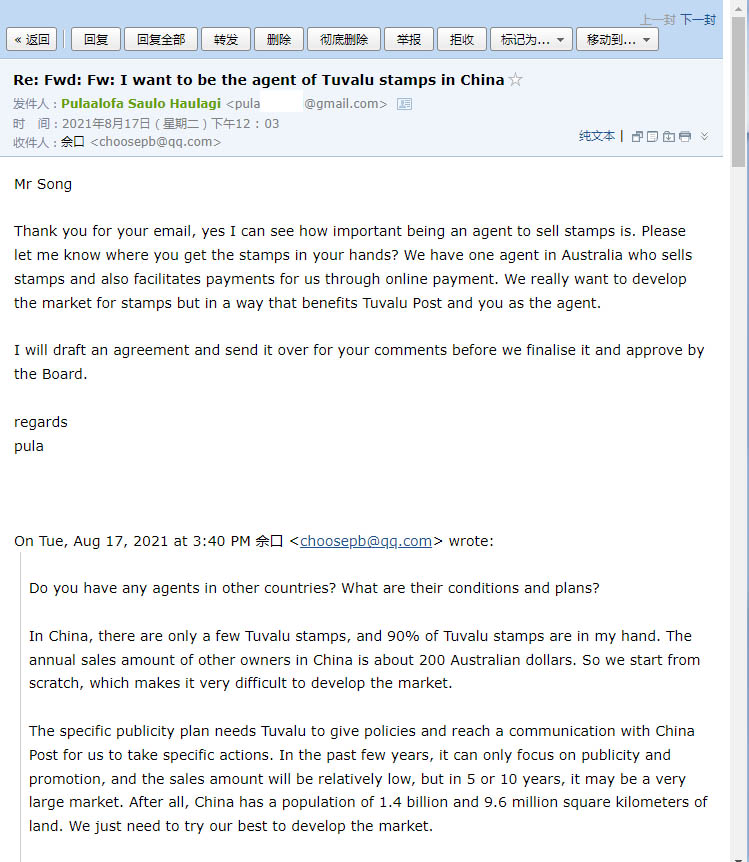Print this email using printer icon

point(685,136)
